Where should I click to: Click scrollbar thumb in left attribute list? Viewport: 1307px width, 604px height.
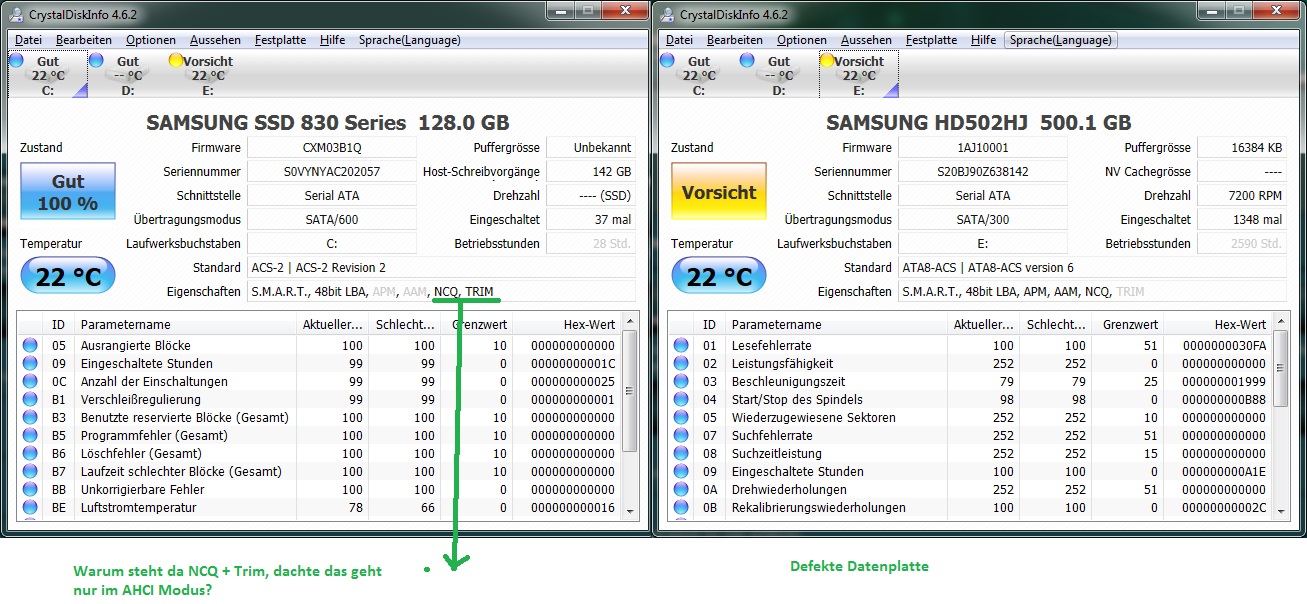[x=630, y=393]
